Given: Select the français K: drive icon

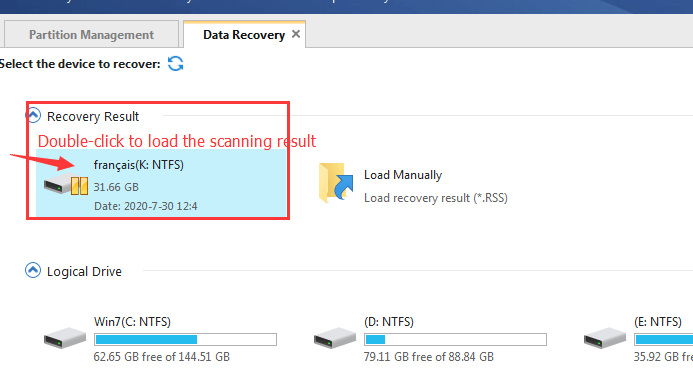Looking at the screenshot, I should click(65, 184).
